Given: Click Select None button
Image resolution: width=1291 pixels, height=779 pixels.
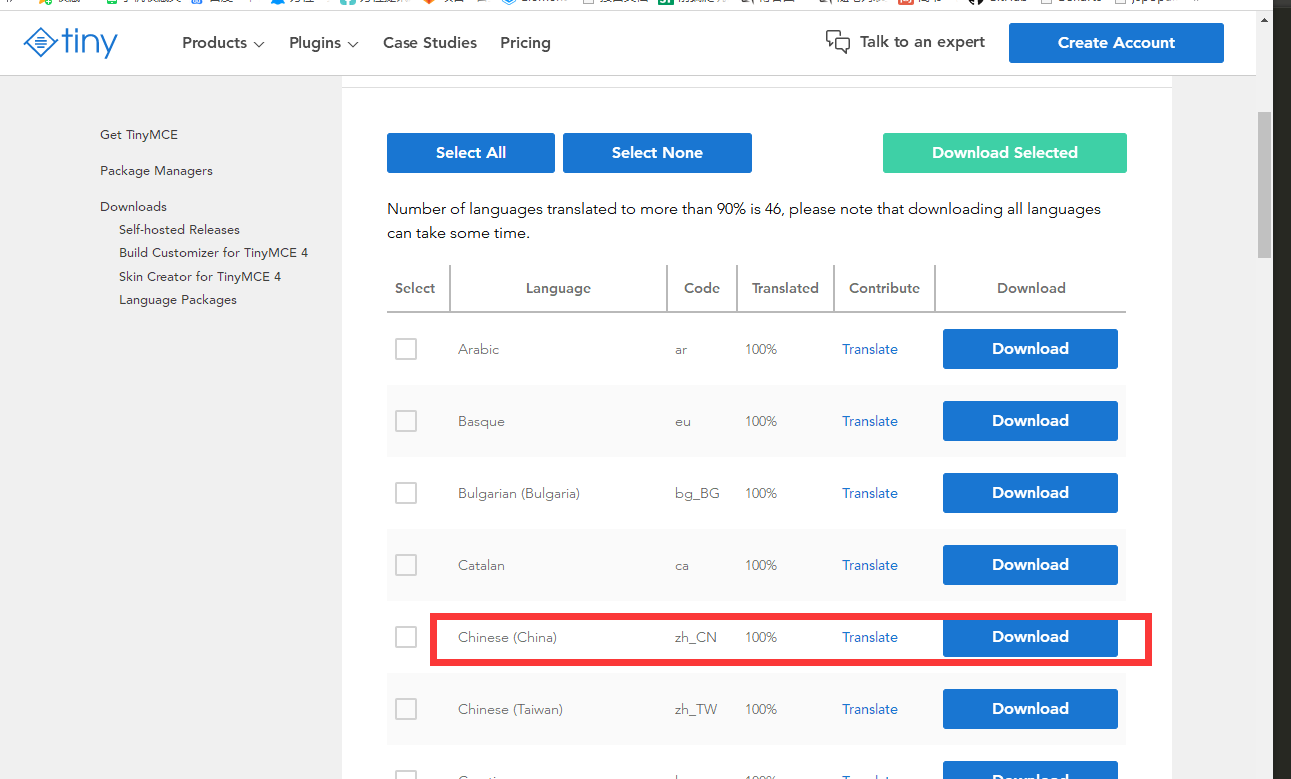Looking at the screenshot, I should (657, 153).
